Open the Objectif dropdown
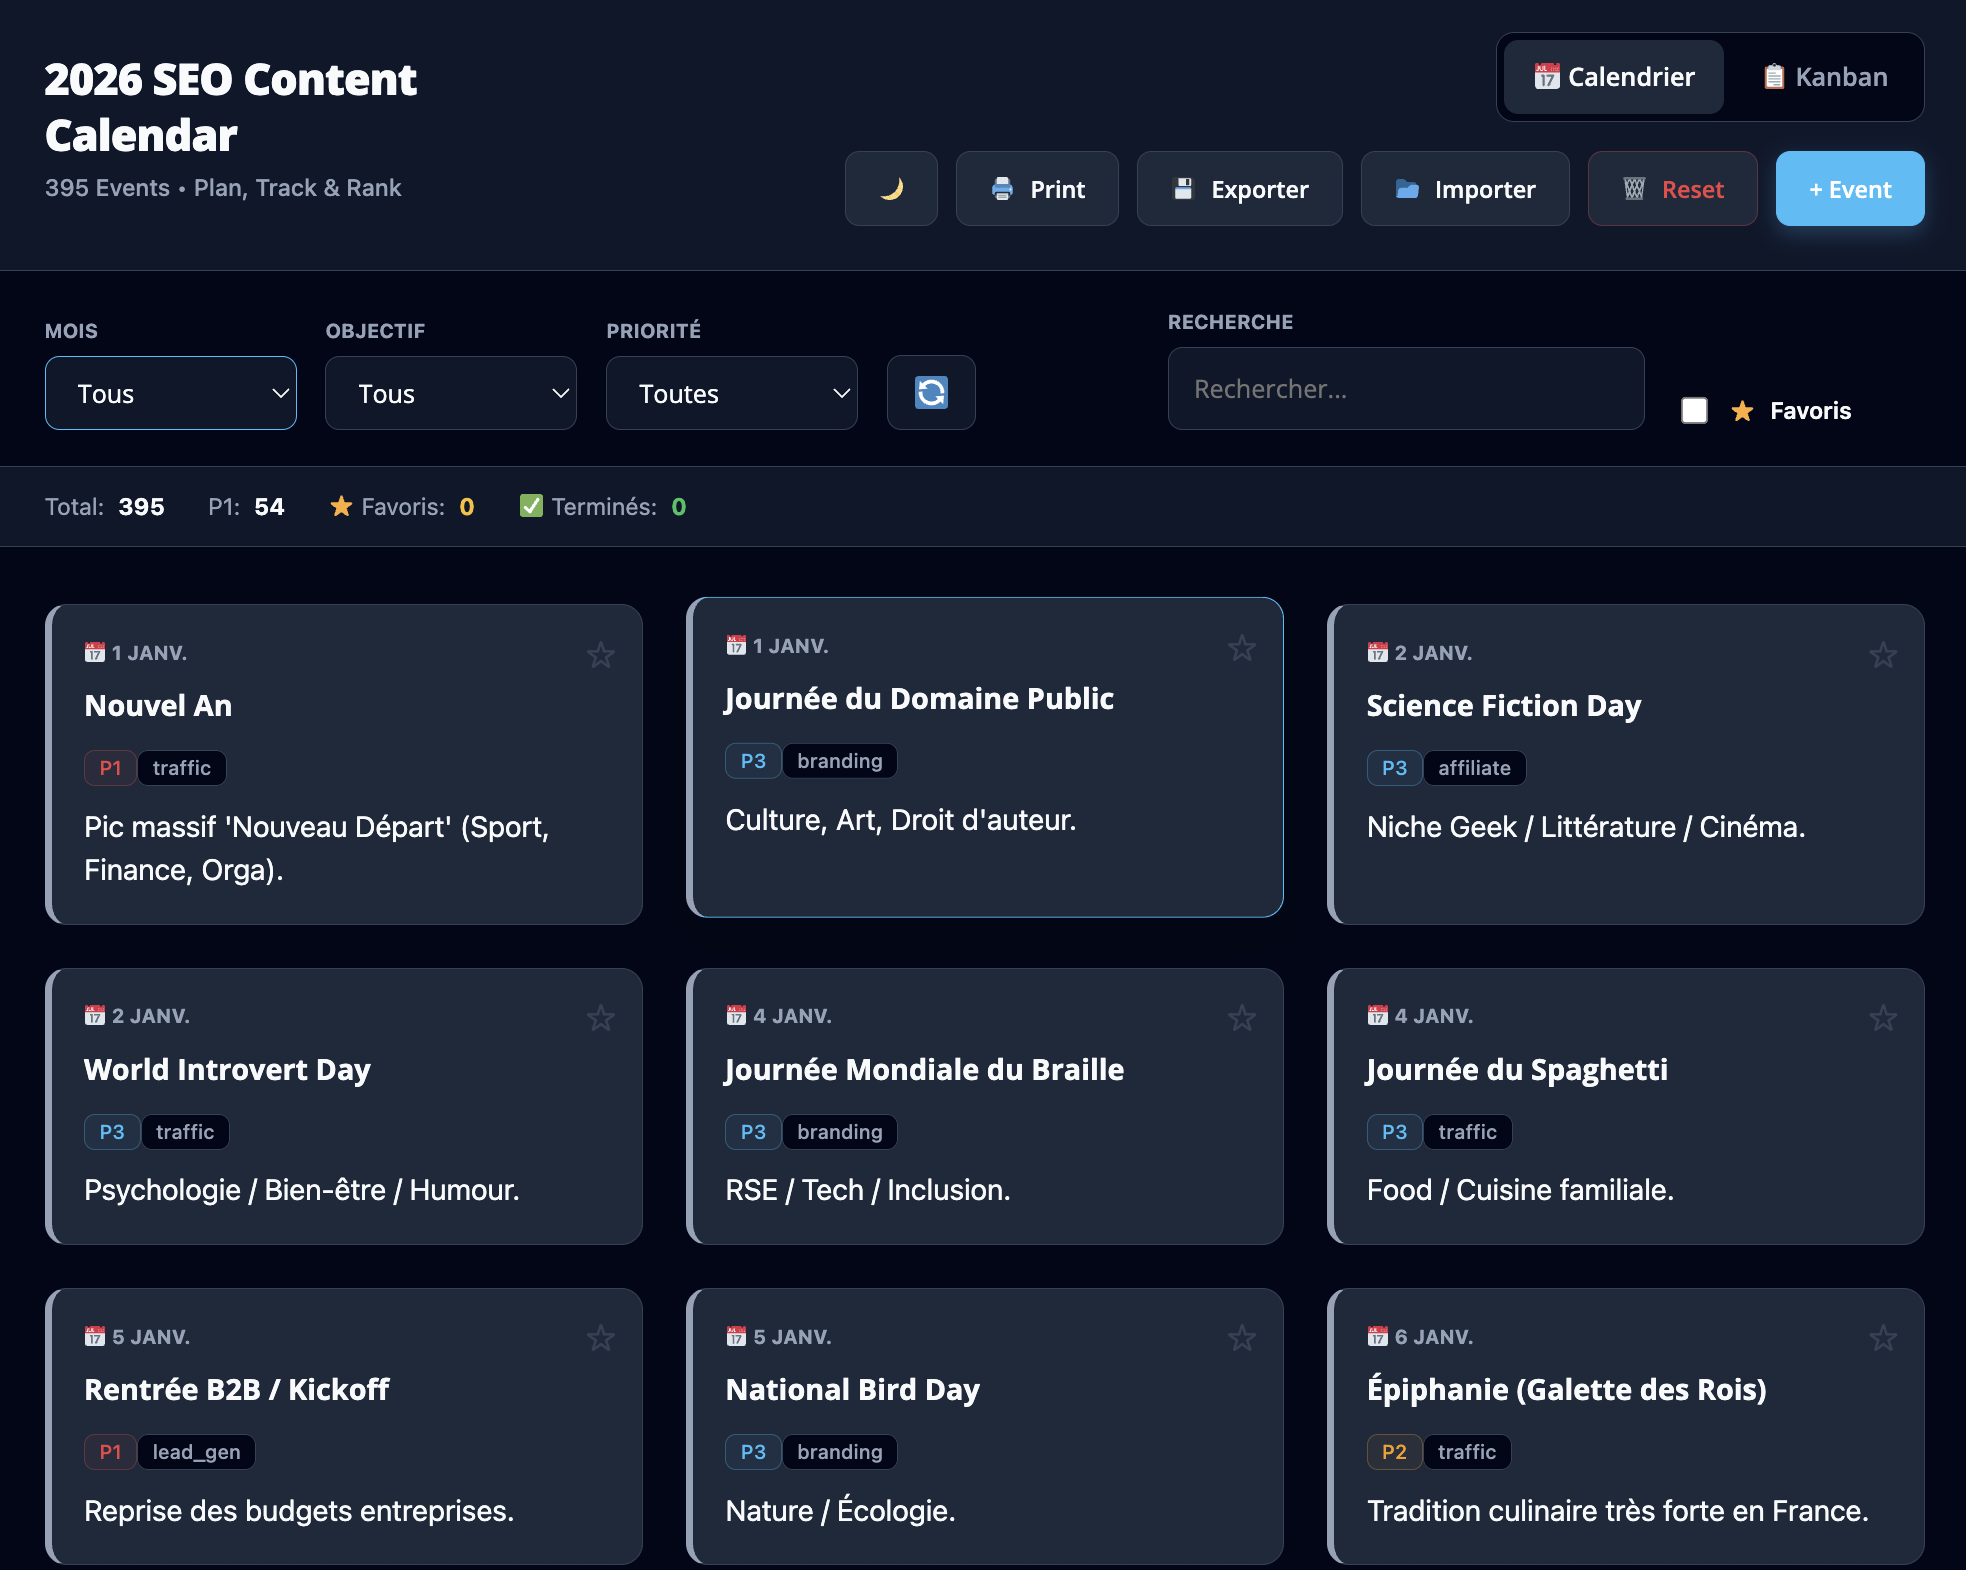The width and height of the screenshot is (1966, 1570). point(450,393)
